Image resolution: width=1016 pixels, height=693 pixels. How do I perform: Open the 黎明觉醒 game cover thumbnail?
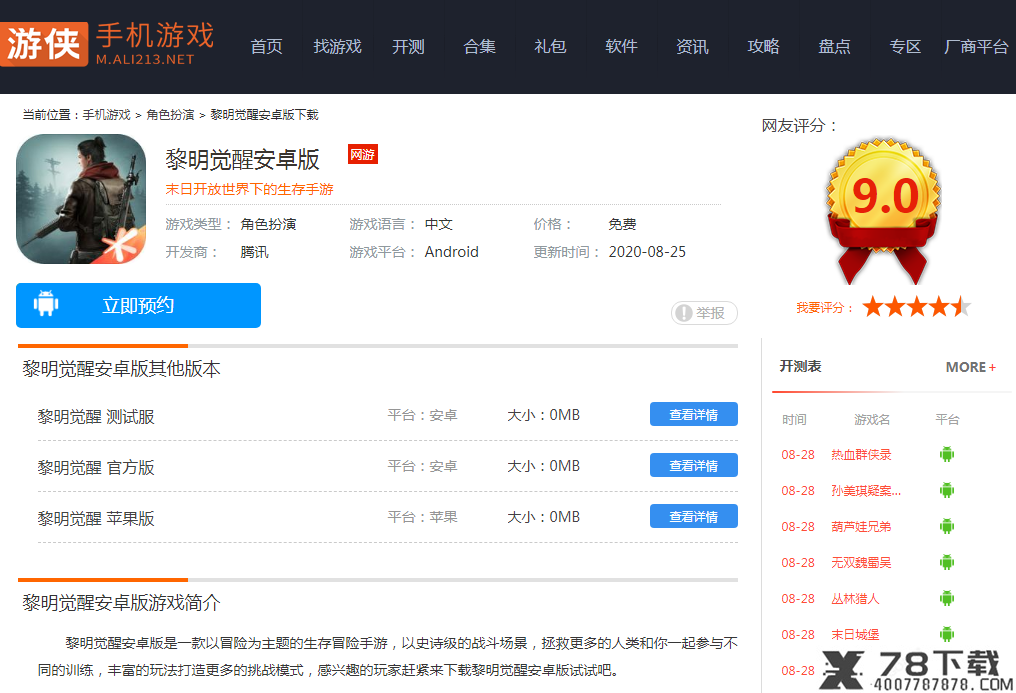click(x=81, y=199)
